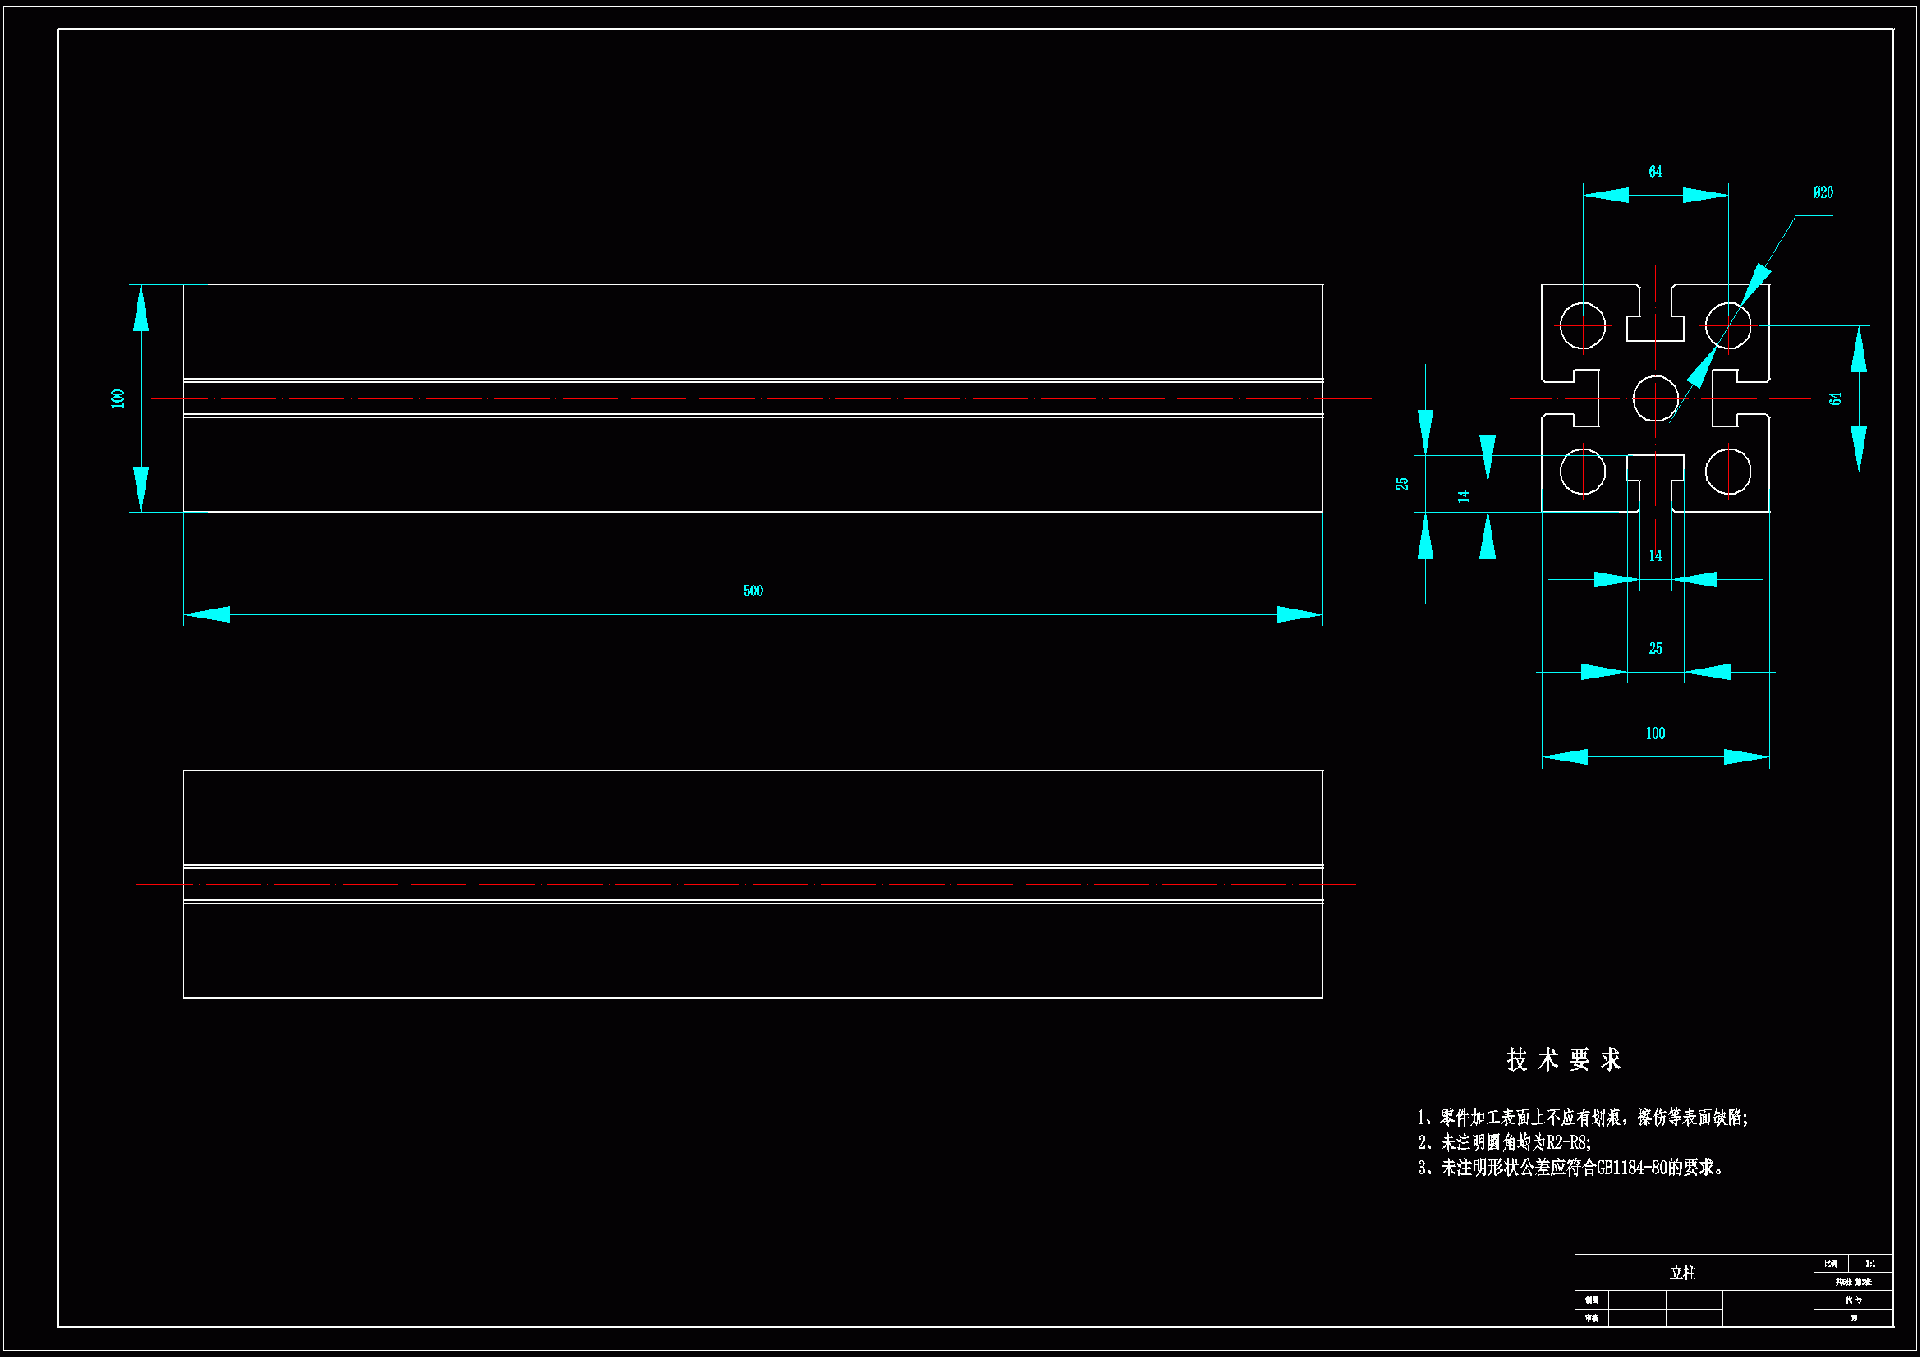The height and width of the screenshot is (1357, 1920).
Task: Click the bottom-right hole of cross-section
Action: coord(1728,471)
